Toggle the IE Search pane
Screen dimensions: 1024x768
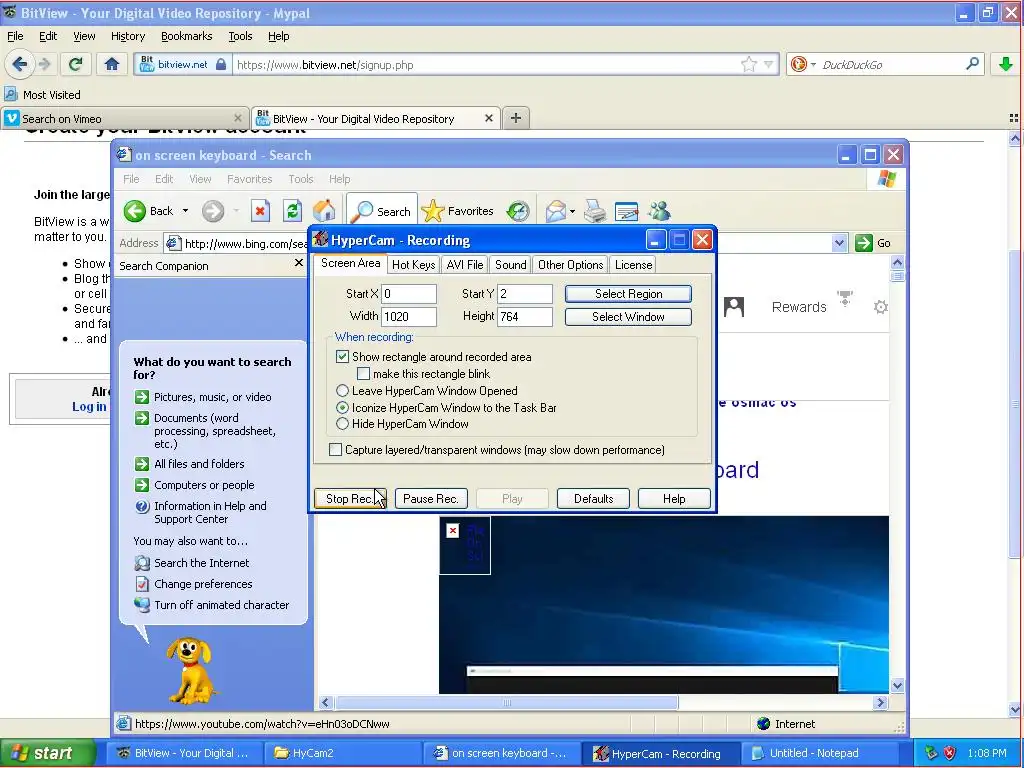[x=381, y=211]
